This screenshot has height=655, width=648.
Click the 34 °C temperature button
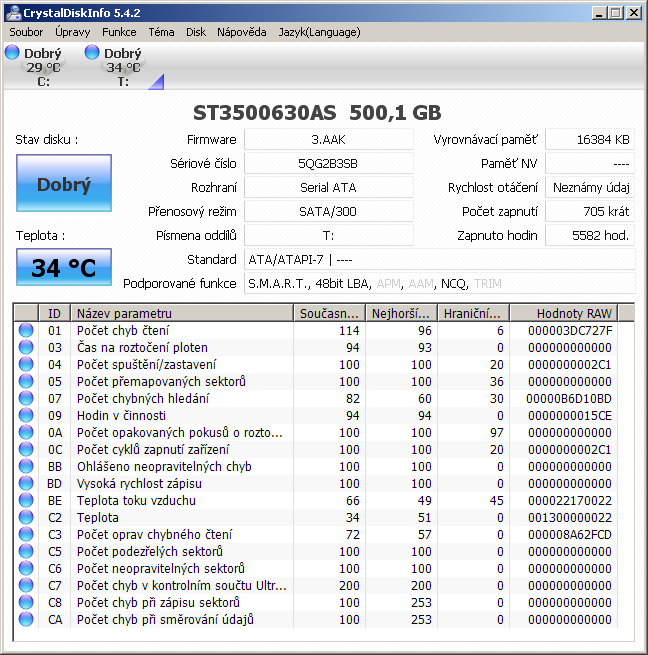pyautogui.click(x=64, y=267)
